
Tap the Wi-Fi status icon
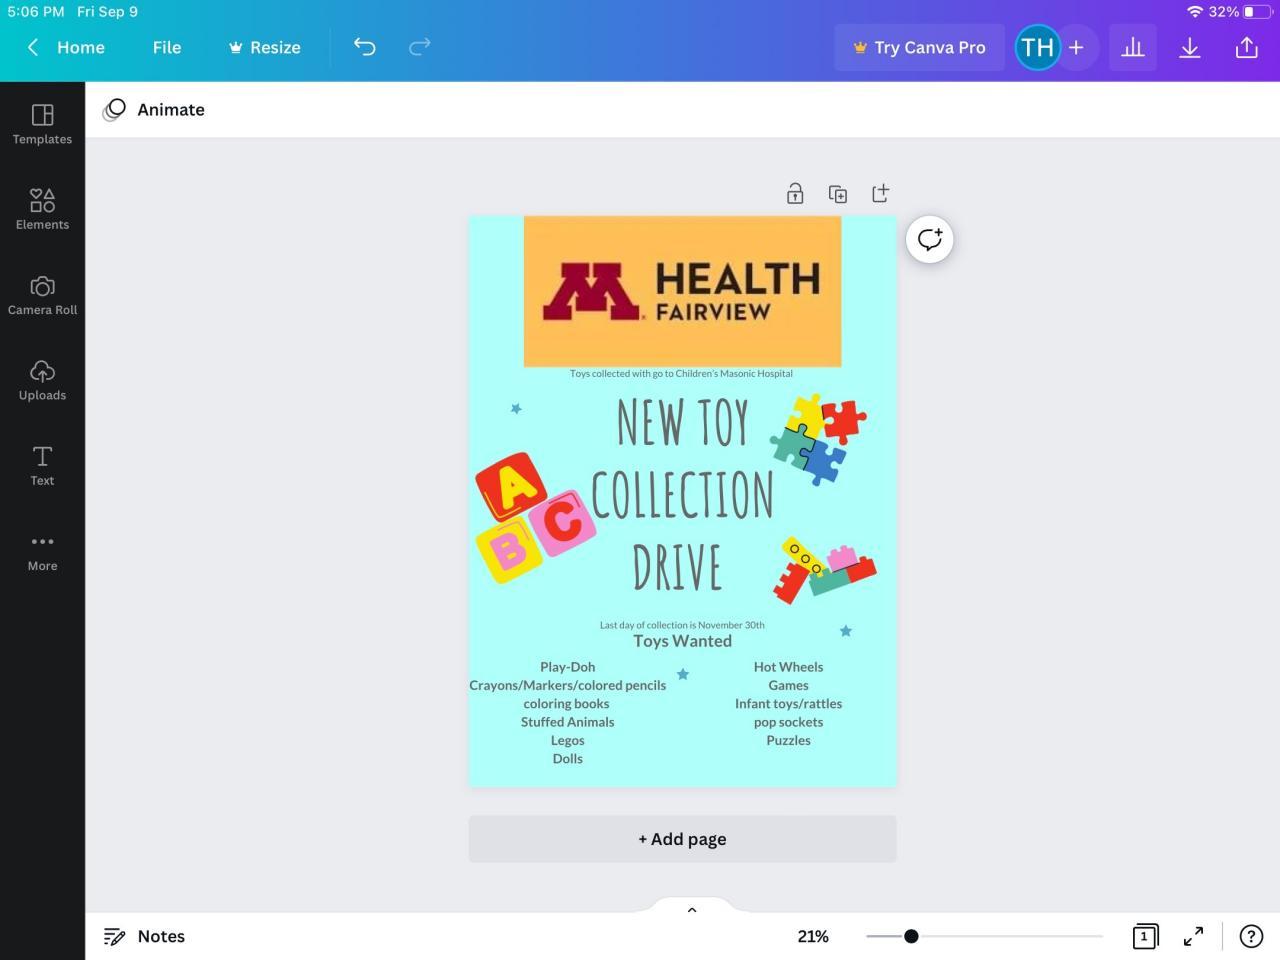[1194, 12]
